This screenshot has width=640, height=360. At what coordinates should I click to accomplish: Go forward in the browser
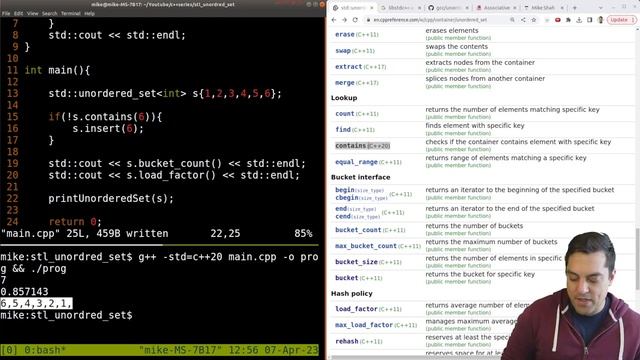pyautogui.click(x=344, y=20)
